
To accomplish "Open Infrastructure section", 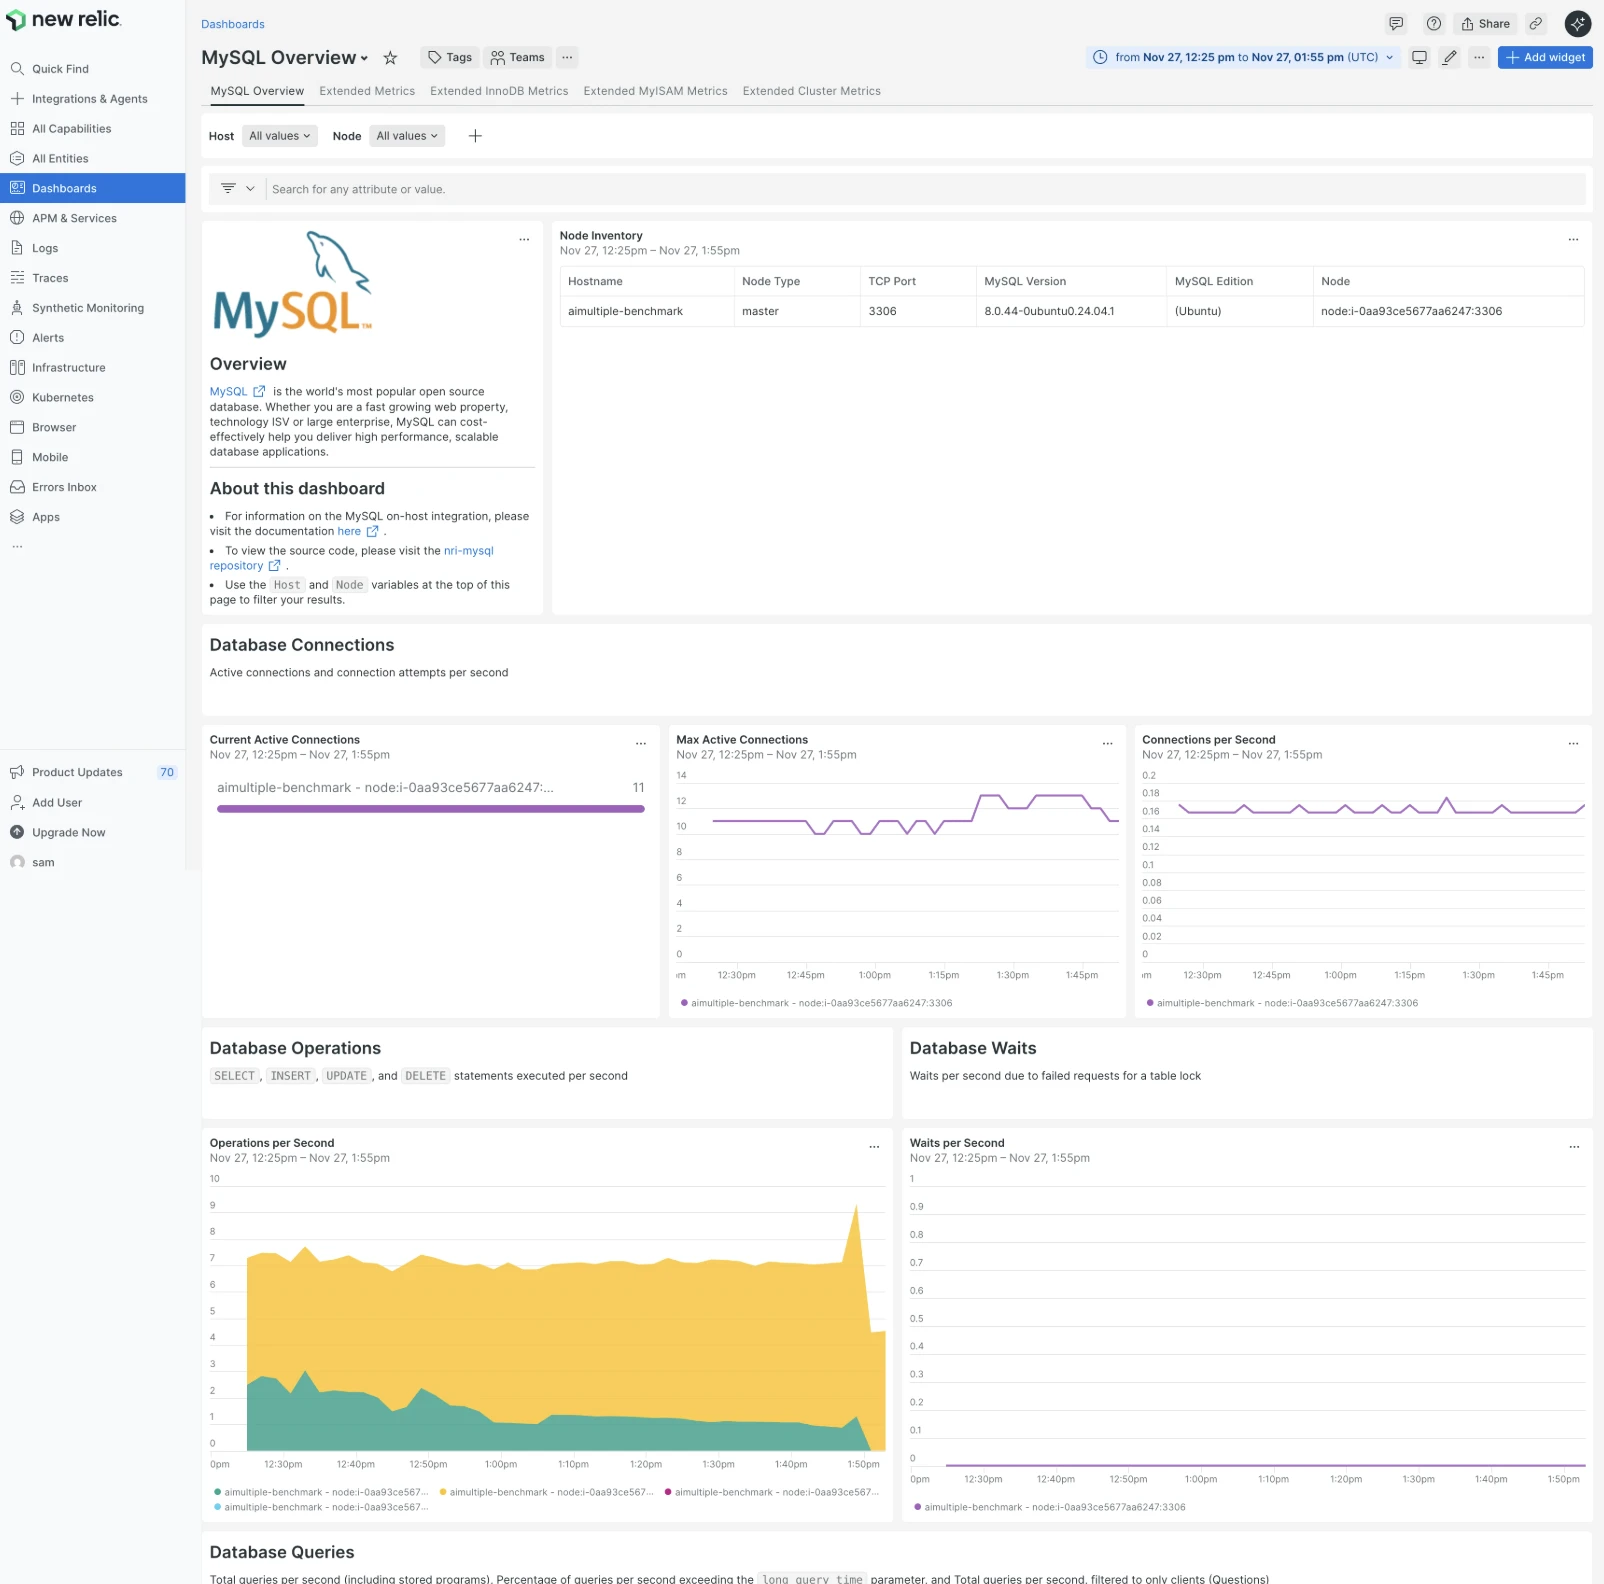I will click(68, 368).
